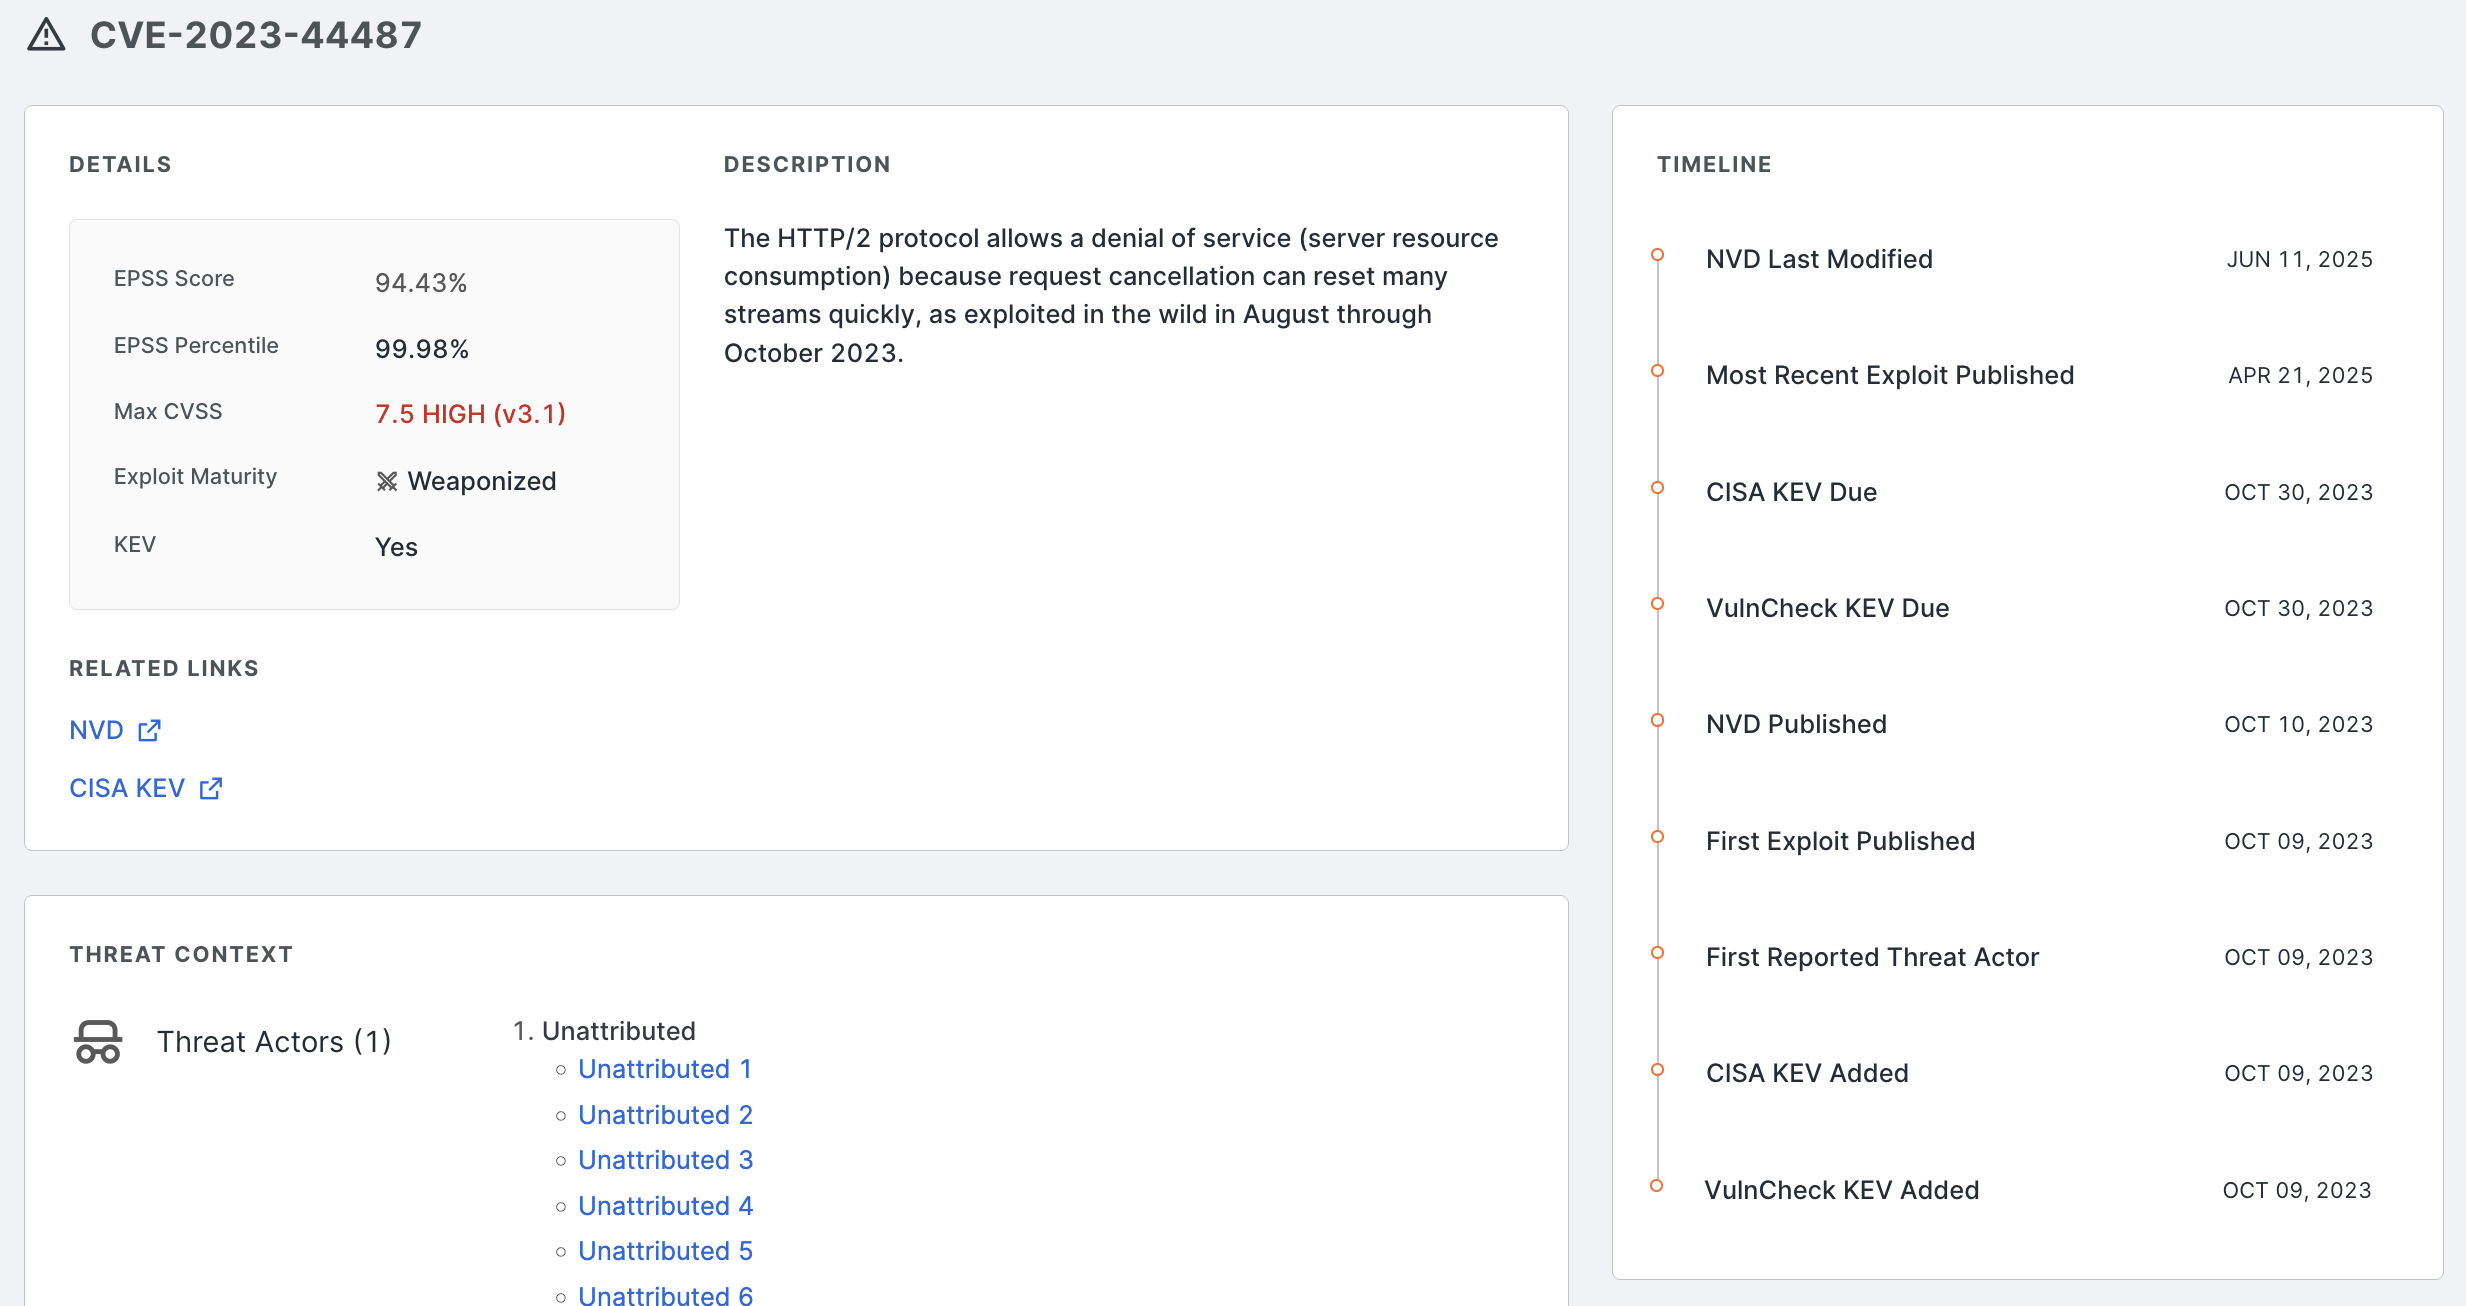Click the First Exploit Published timeline marker
Viewport: 2466px width, 1306px height.
[1657, 837]
